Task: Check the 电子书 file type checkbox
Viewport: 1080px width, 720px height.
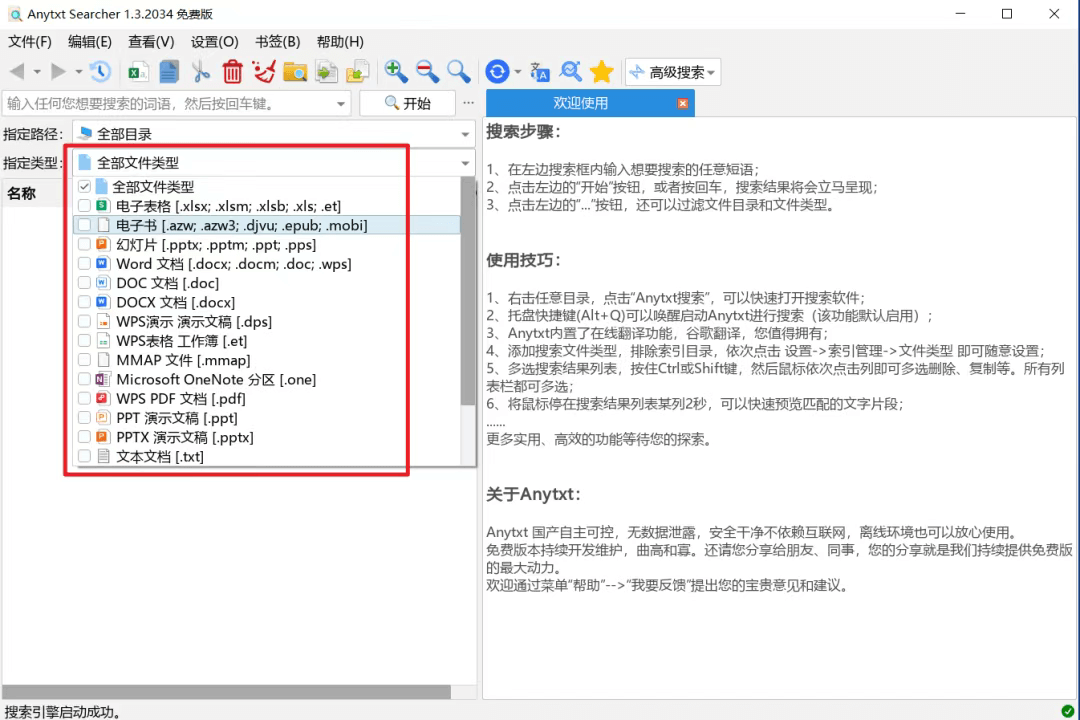Action: pyautogui.click(x=84, y=225)
